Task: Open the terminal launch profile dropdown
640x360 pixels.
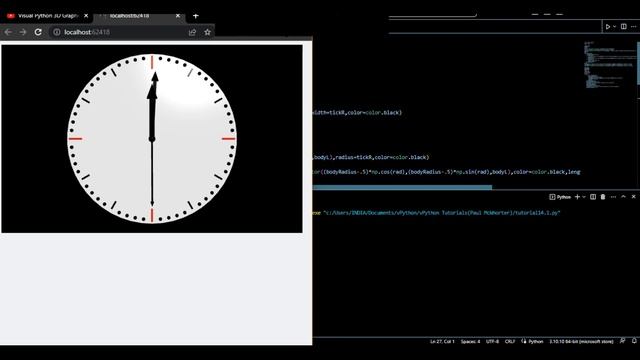Action: coord(584,197)
